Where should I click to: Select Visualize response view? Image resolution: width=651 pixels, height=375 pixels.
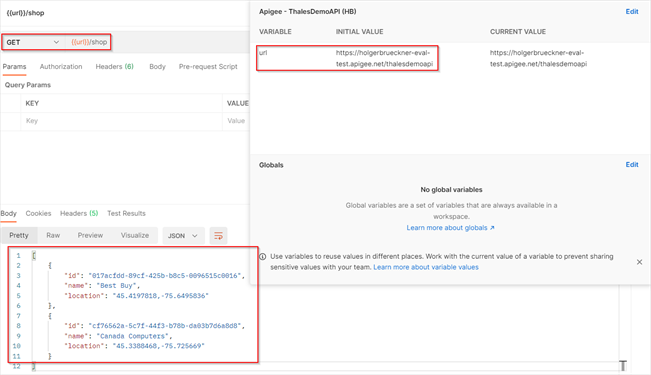point(135,235)
